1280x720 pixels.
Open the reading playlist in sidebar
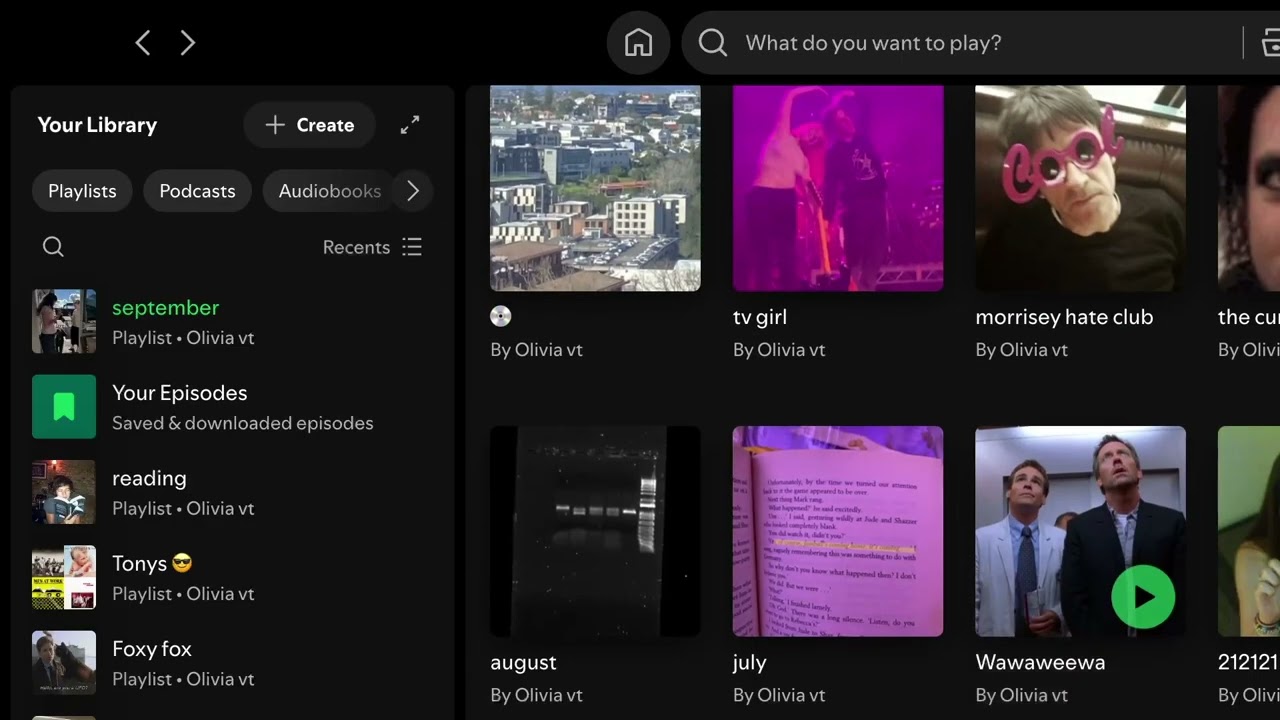pos(234,492)
